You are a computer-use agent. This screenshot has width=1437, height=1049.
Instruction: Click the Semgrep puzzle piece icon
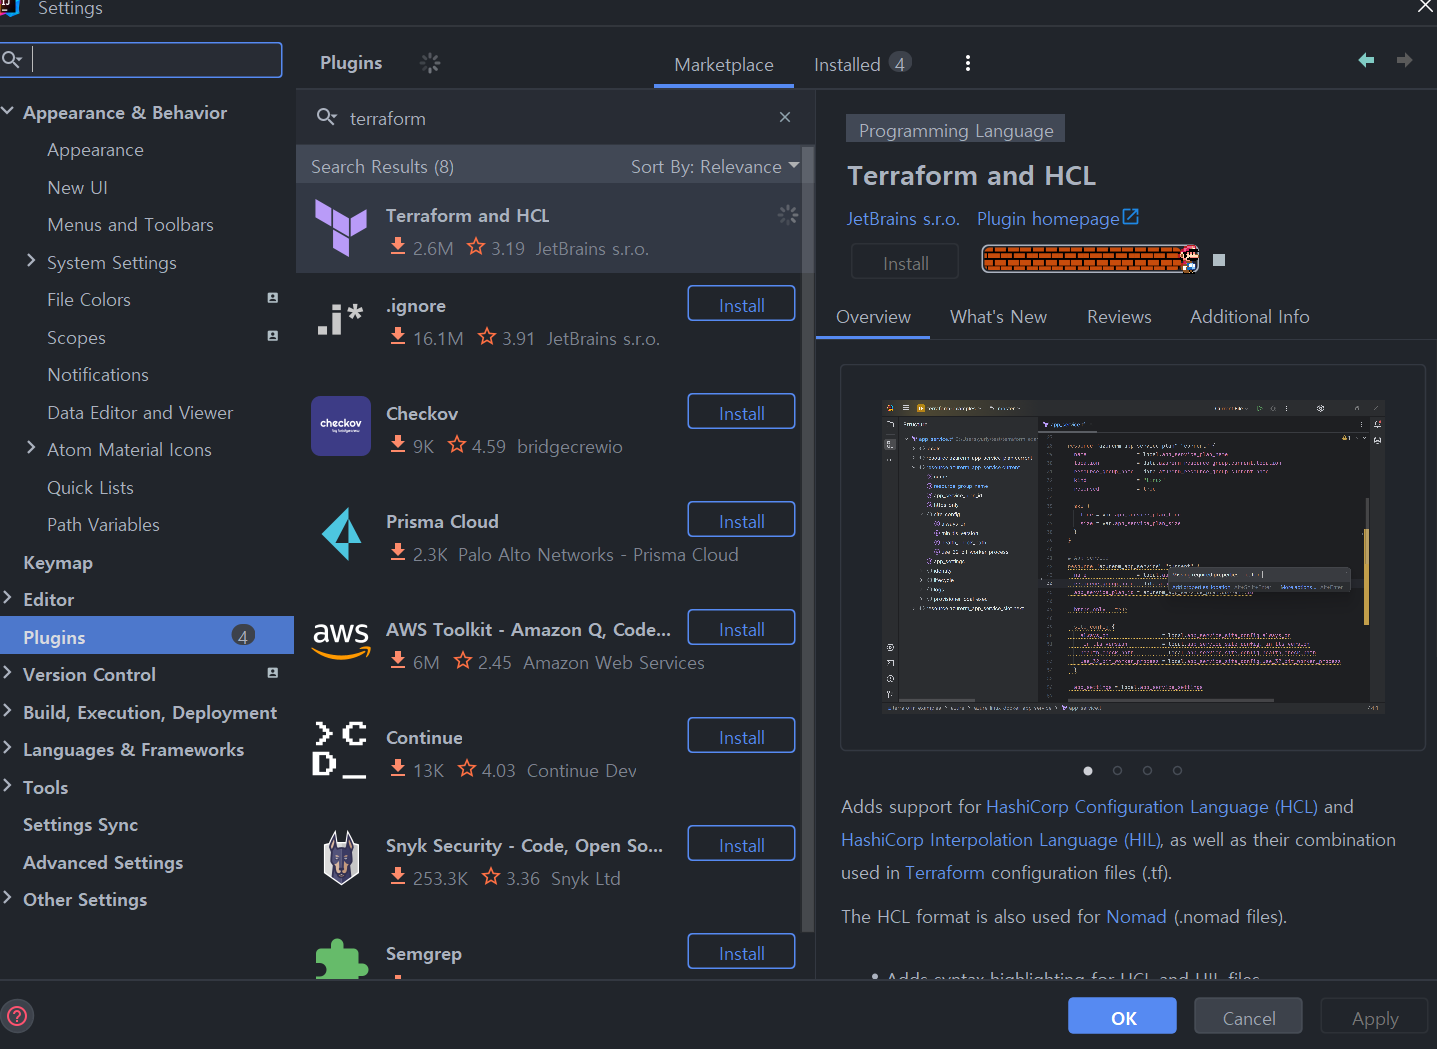click(341, 960)
